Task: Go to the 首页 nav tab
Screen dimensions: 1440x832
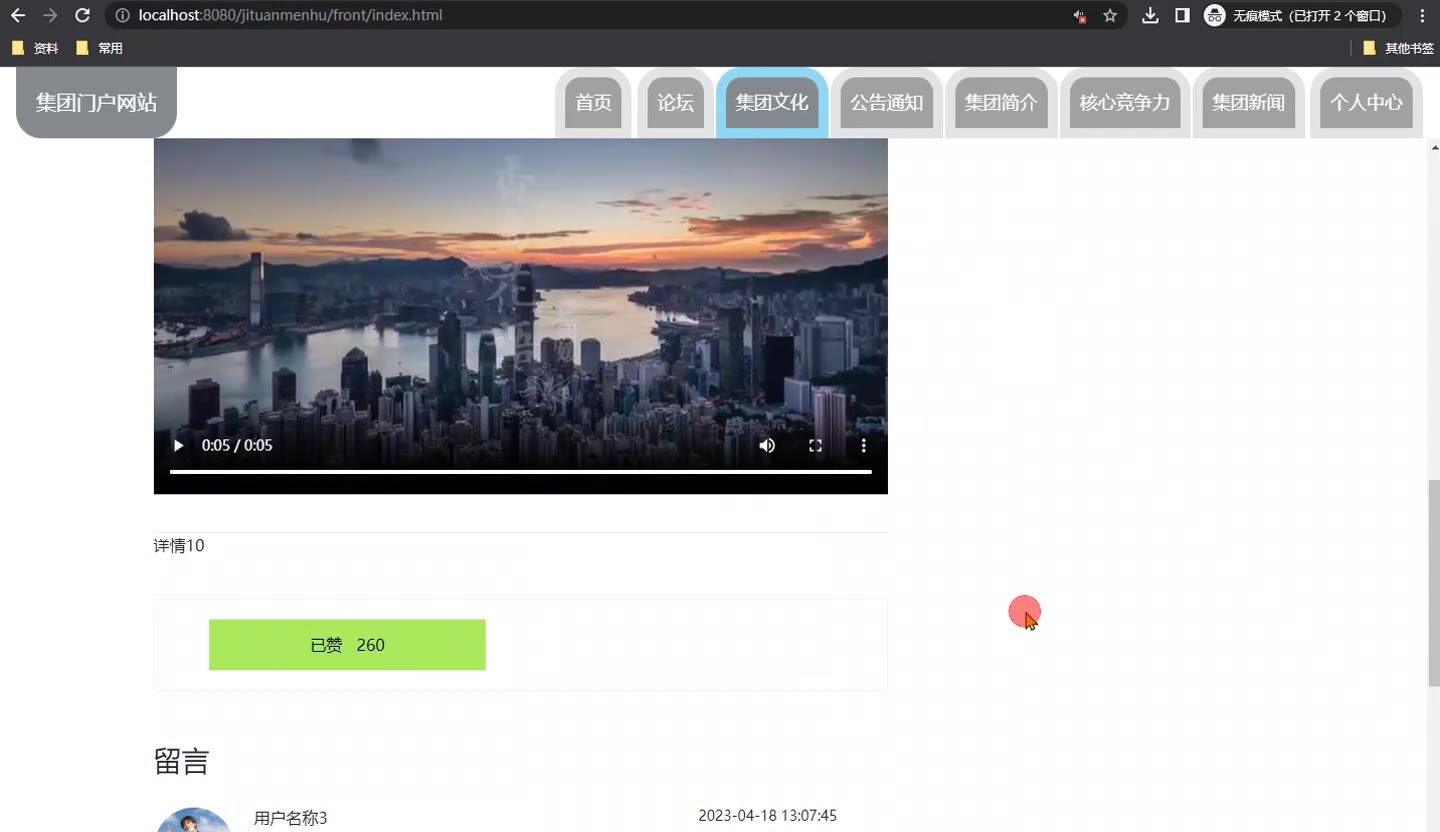Action: [x=593, y=102]
